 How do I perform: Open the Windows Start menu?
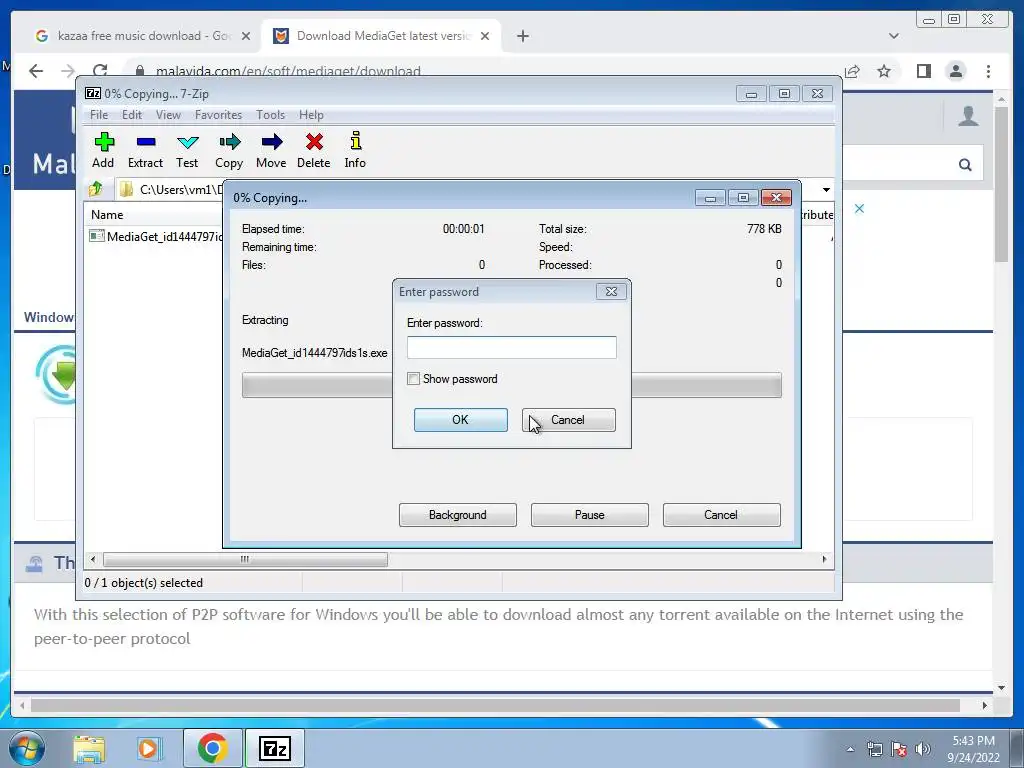pos(26,748)
